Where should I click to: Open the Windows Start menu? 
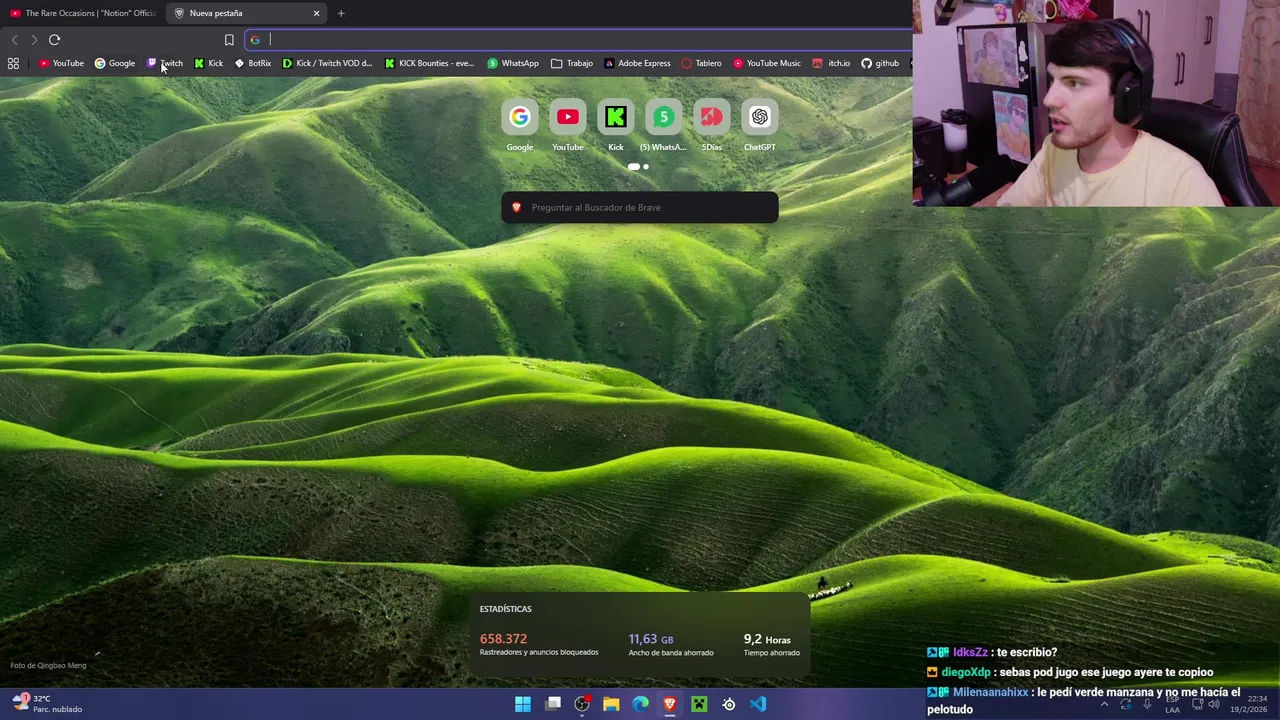(x=523, y=704)
